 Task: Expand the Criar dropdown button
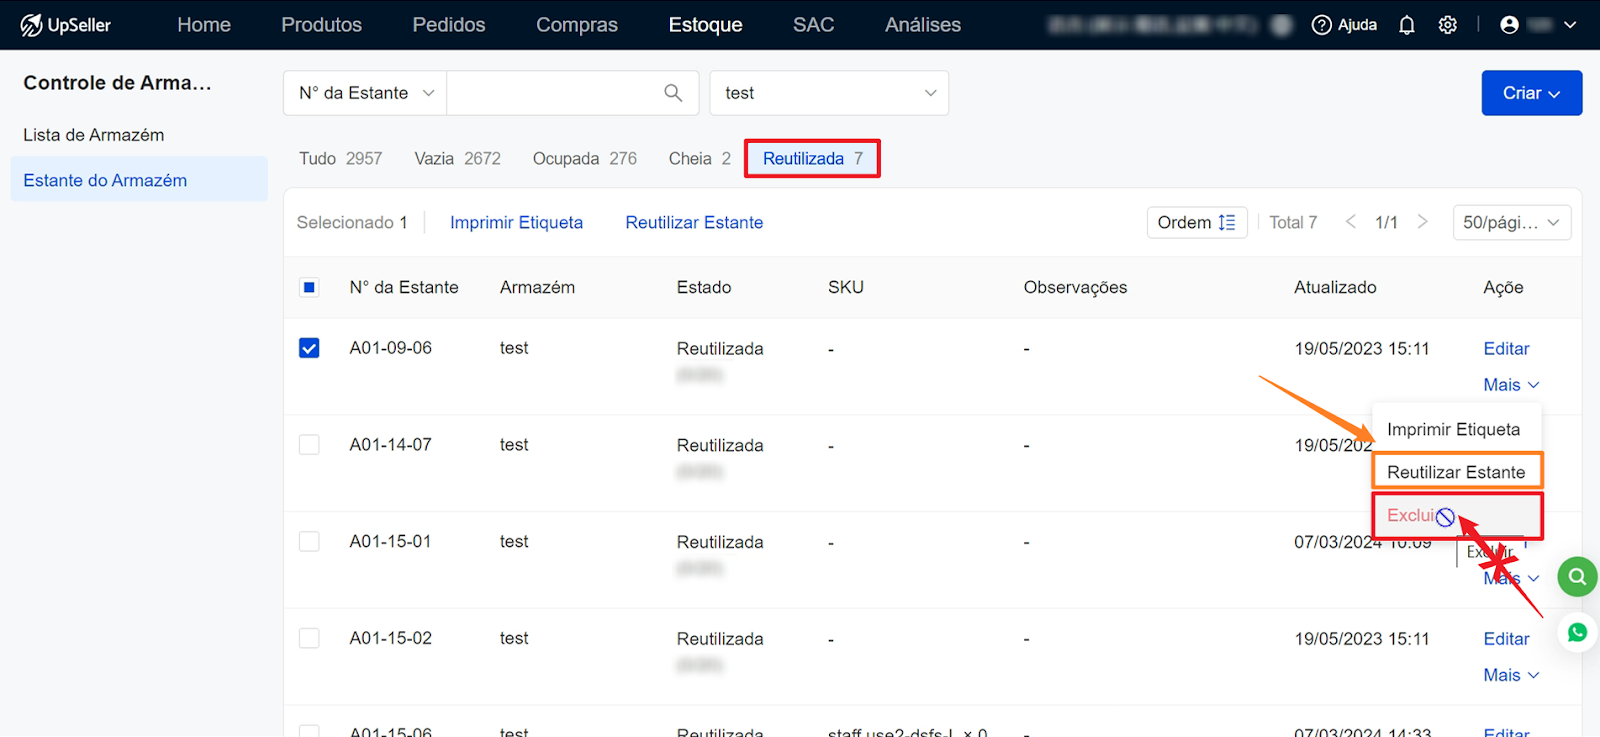coord(1531,93)
